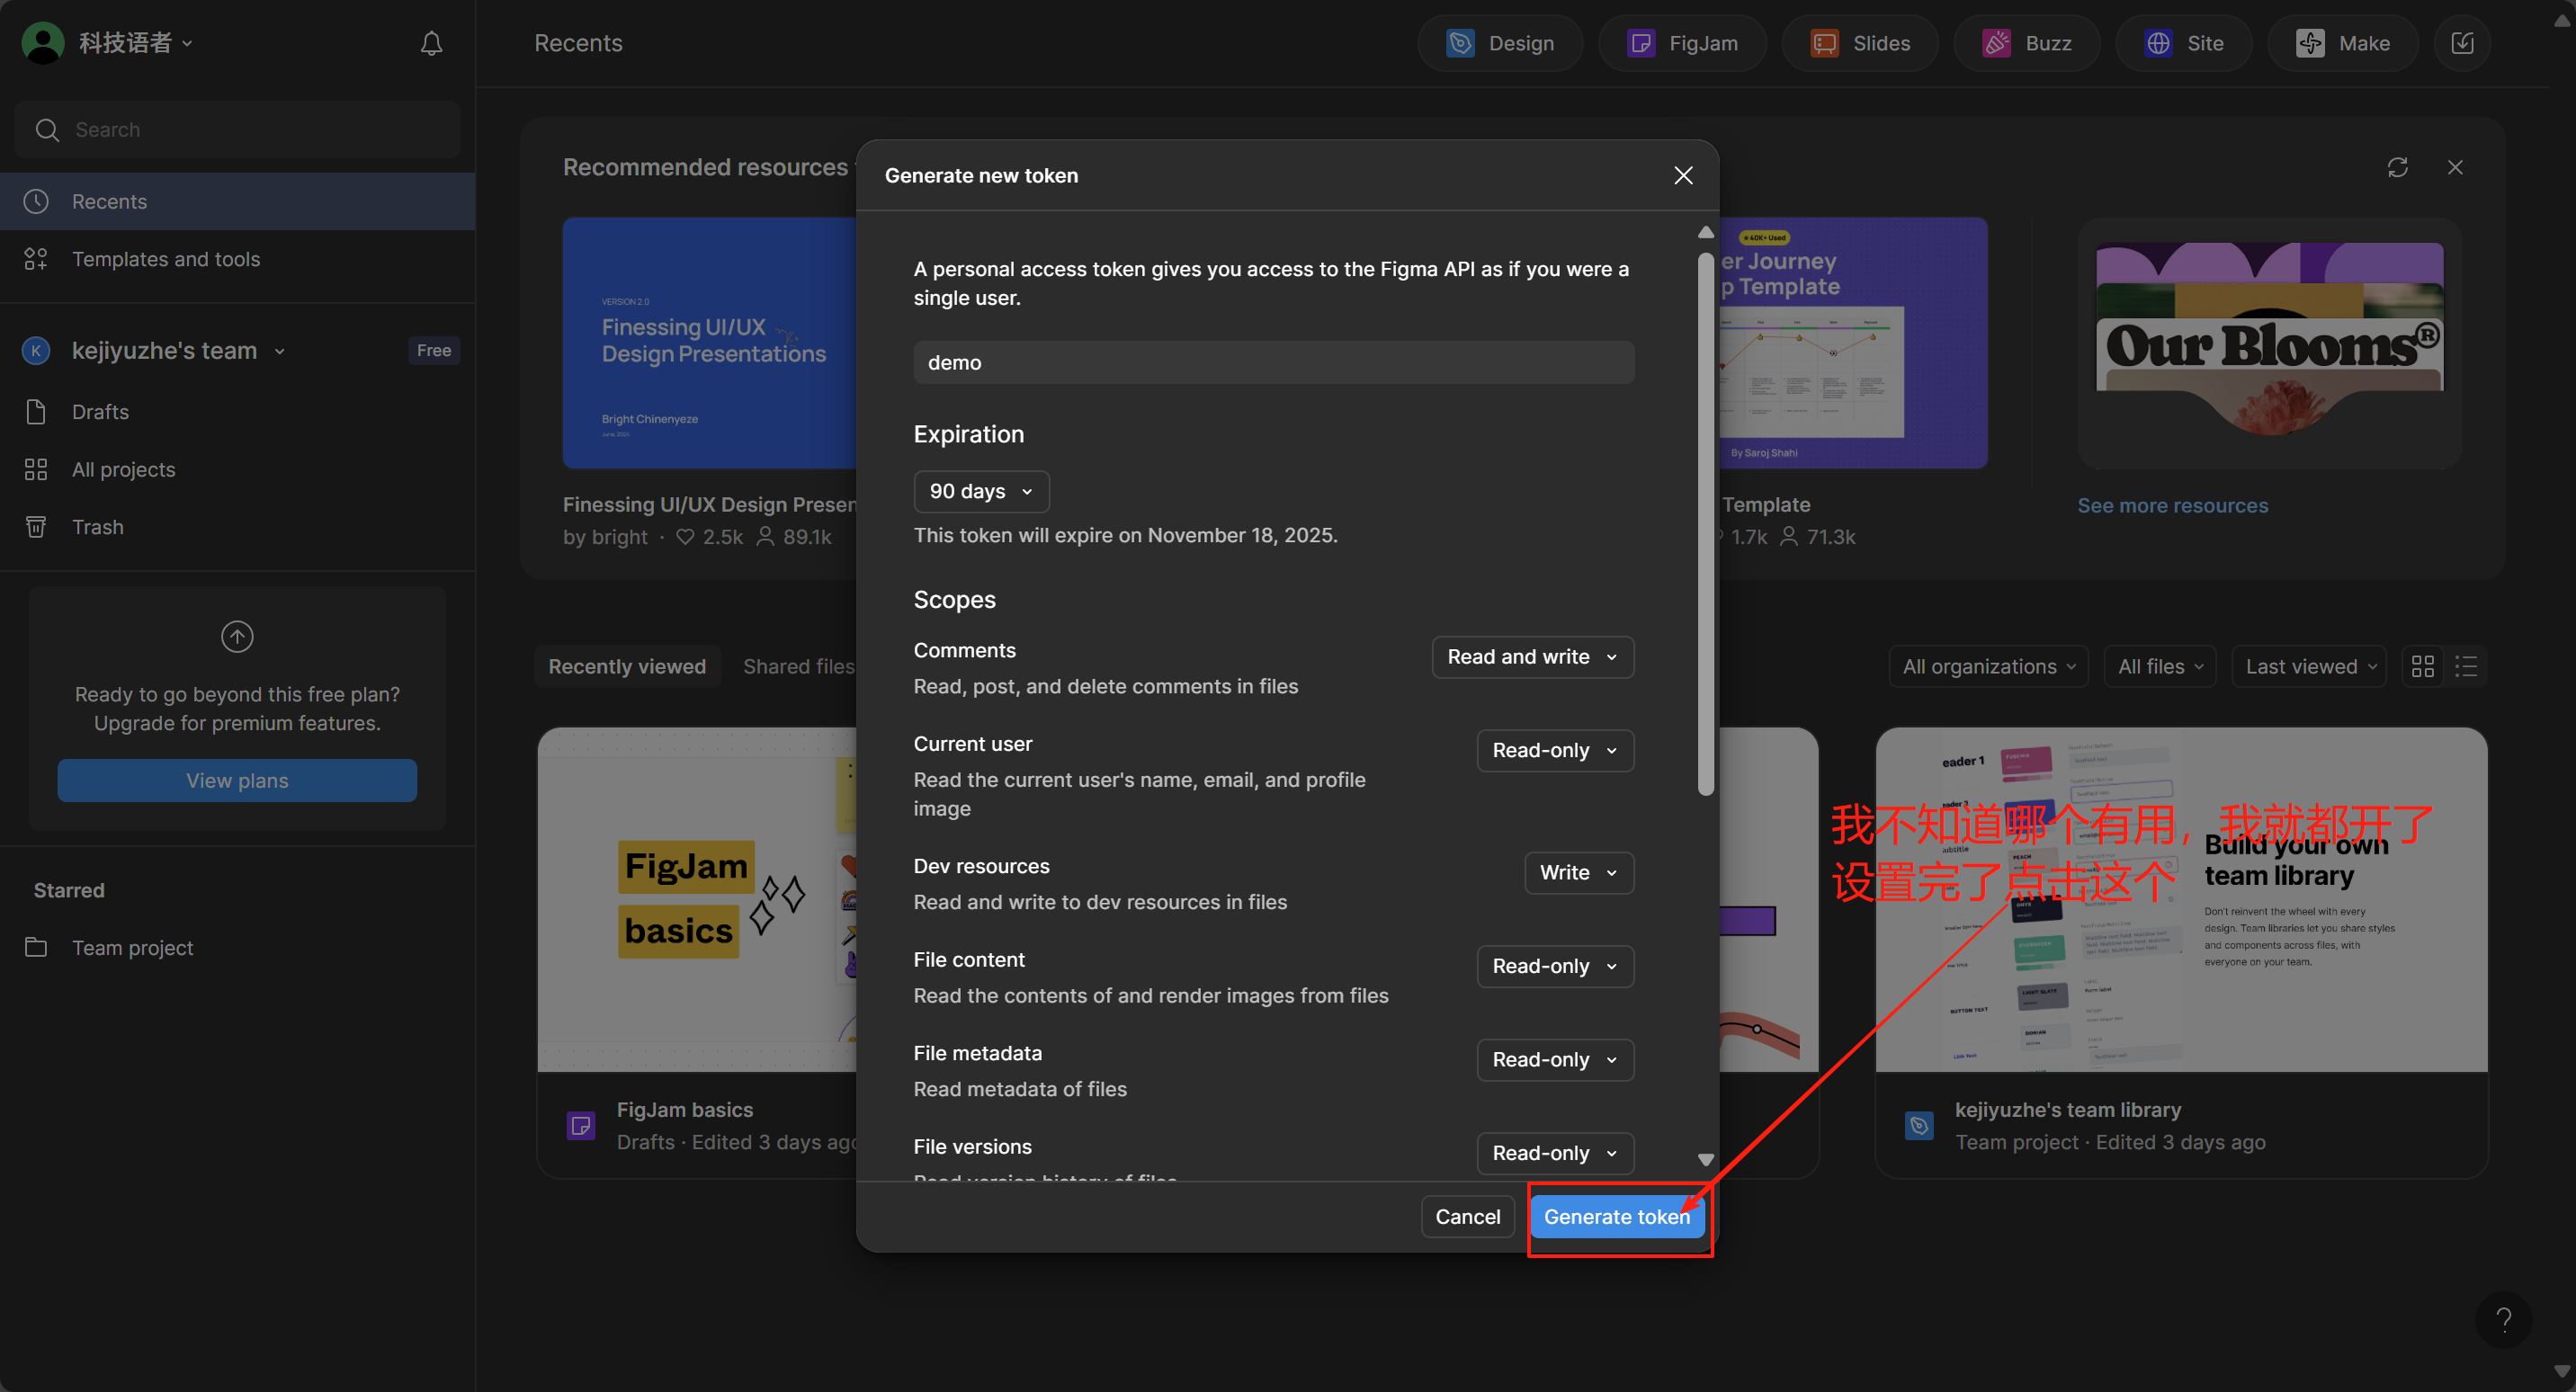Change Comments scope from Read and write
This screenshot has width=2576, height=1392.
pos(1532,657)
